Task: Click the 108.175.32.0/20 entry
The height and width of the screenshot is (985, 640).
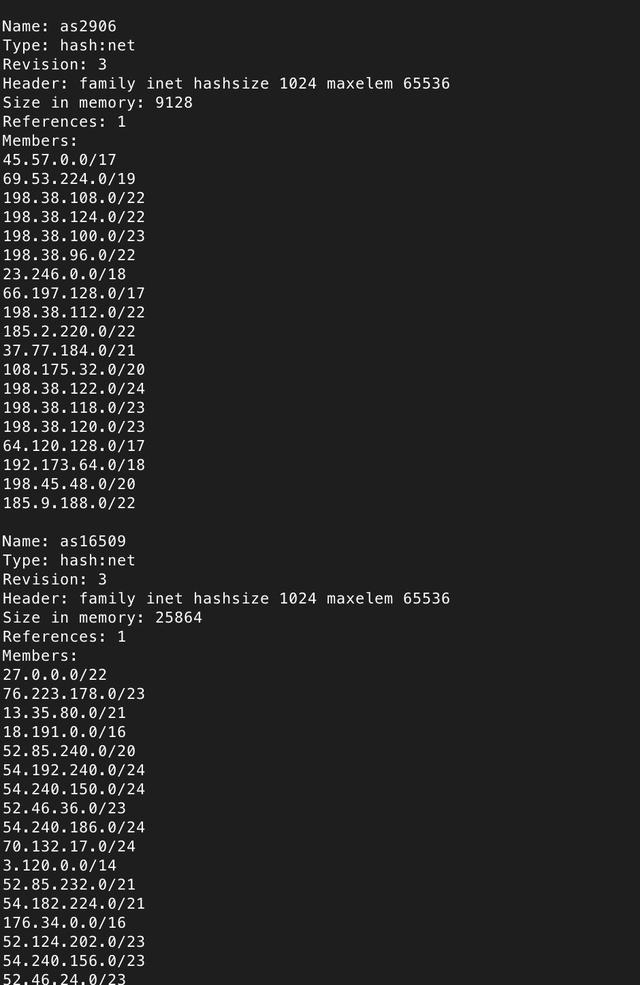Action: point(73,369)
